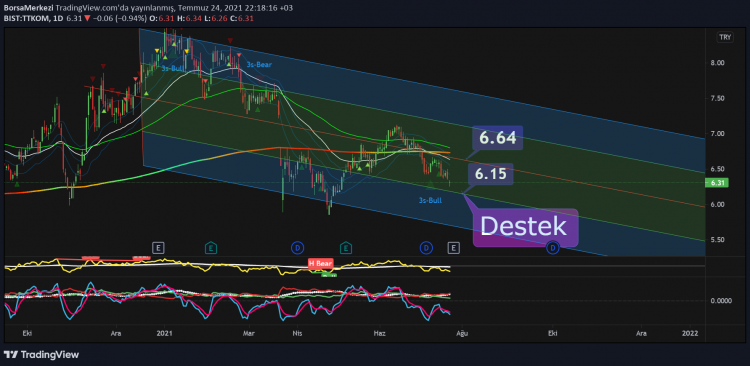Click the 8.00 price axis label
This screenshot has width=750, height=366.
tap(717, 63)
